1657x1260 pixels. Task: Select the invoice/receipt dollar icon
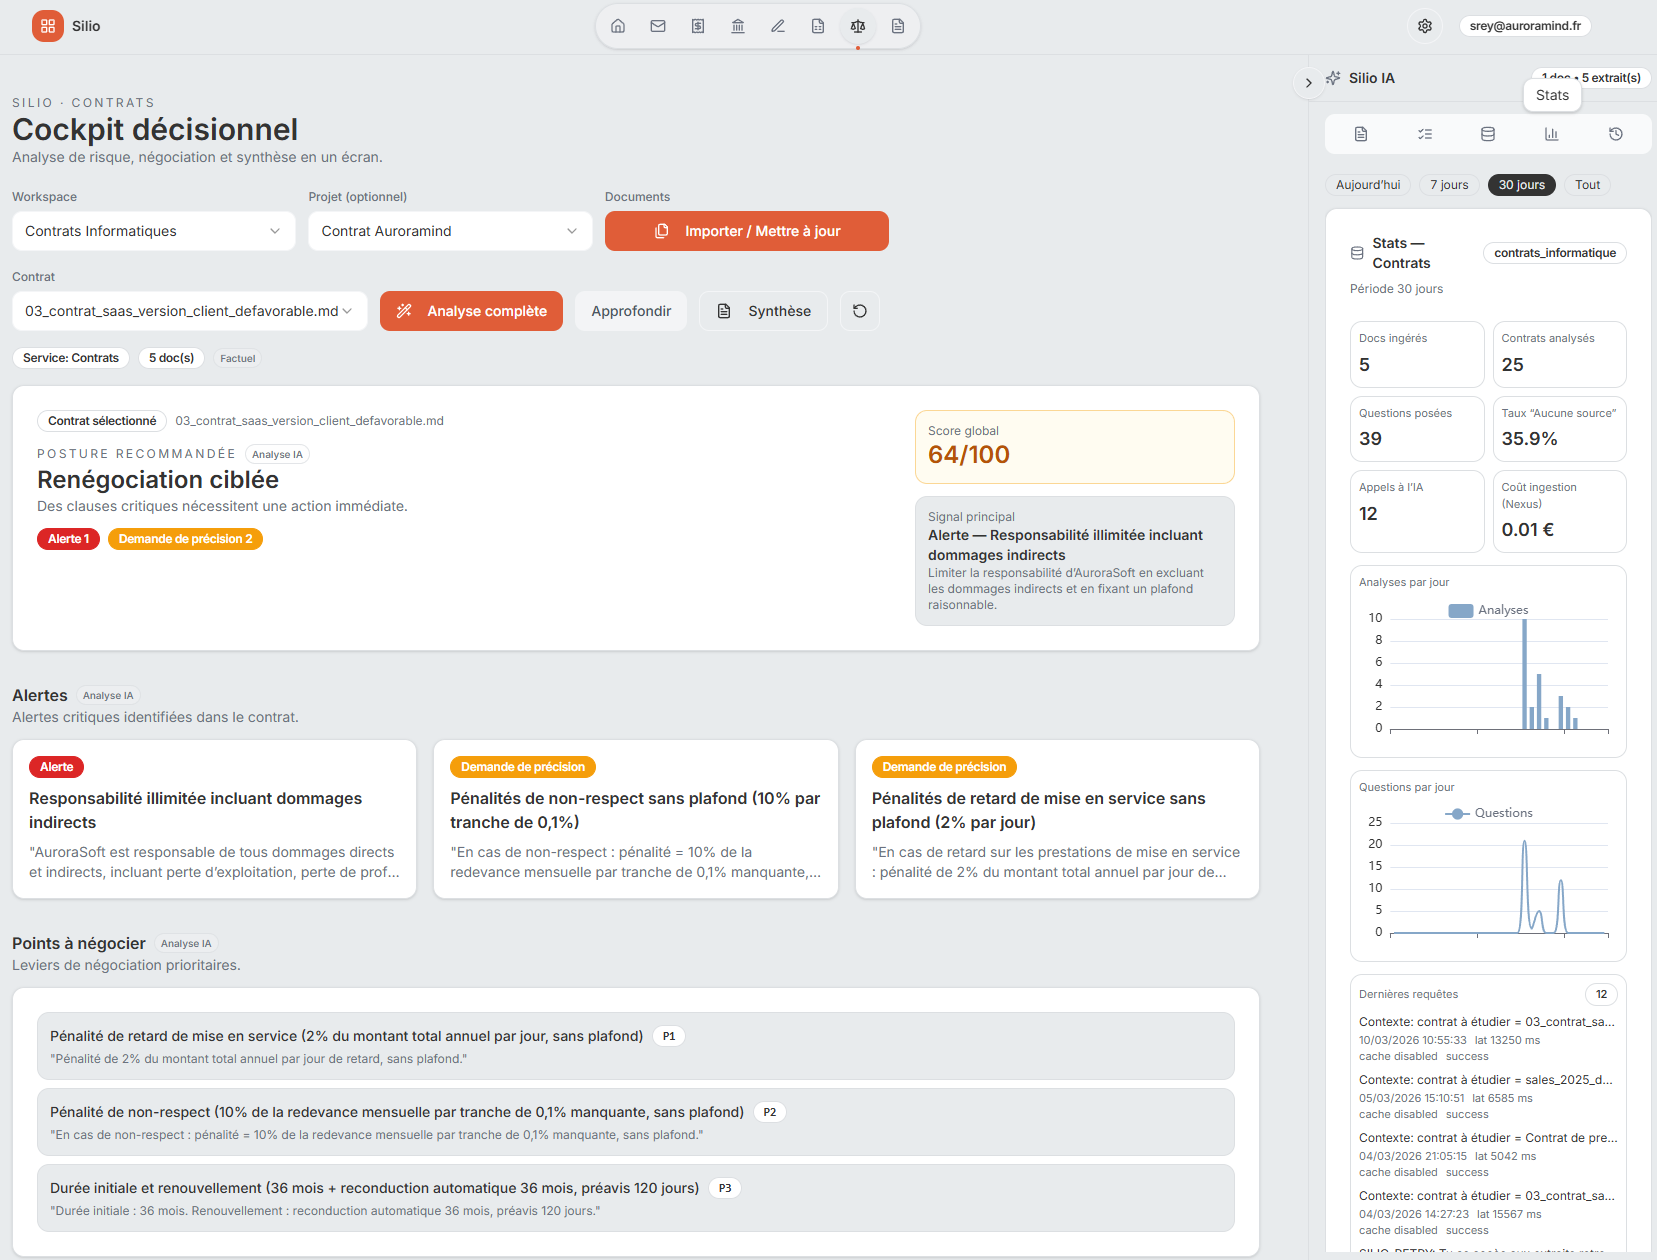click(x=697, y=26)
